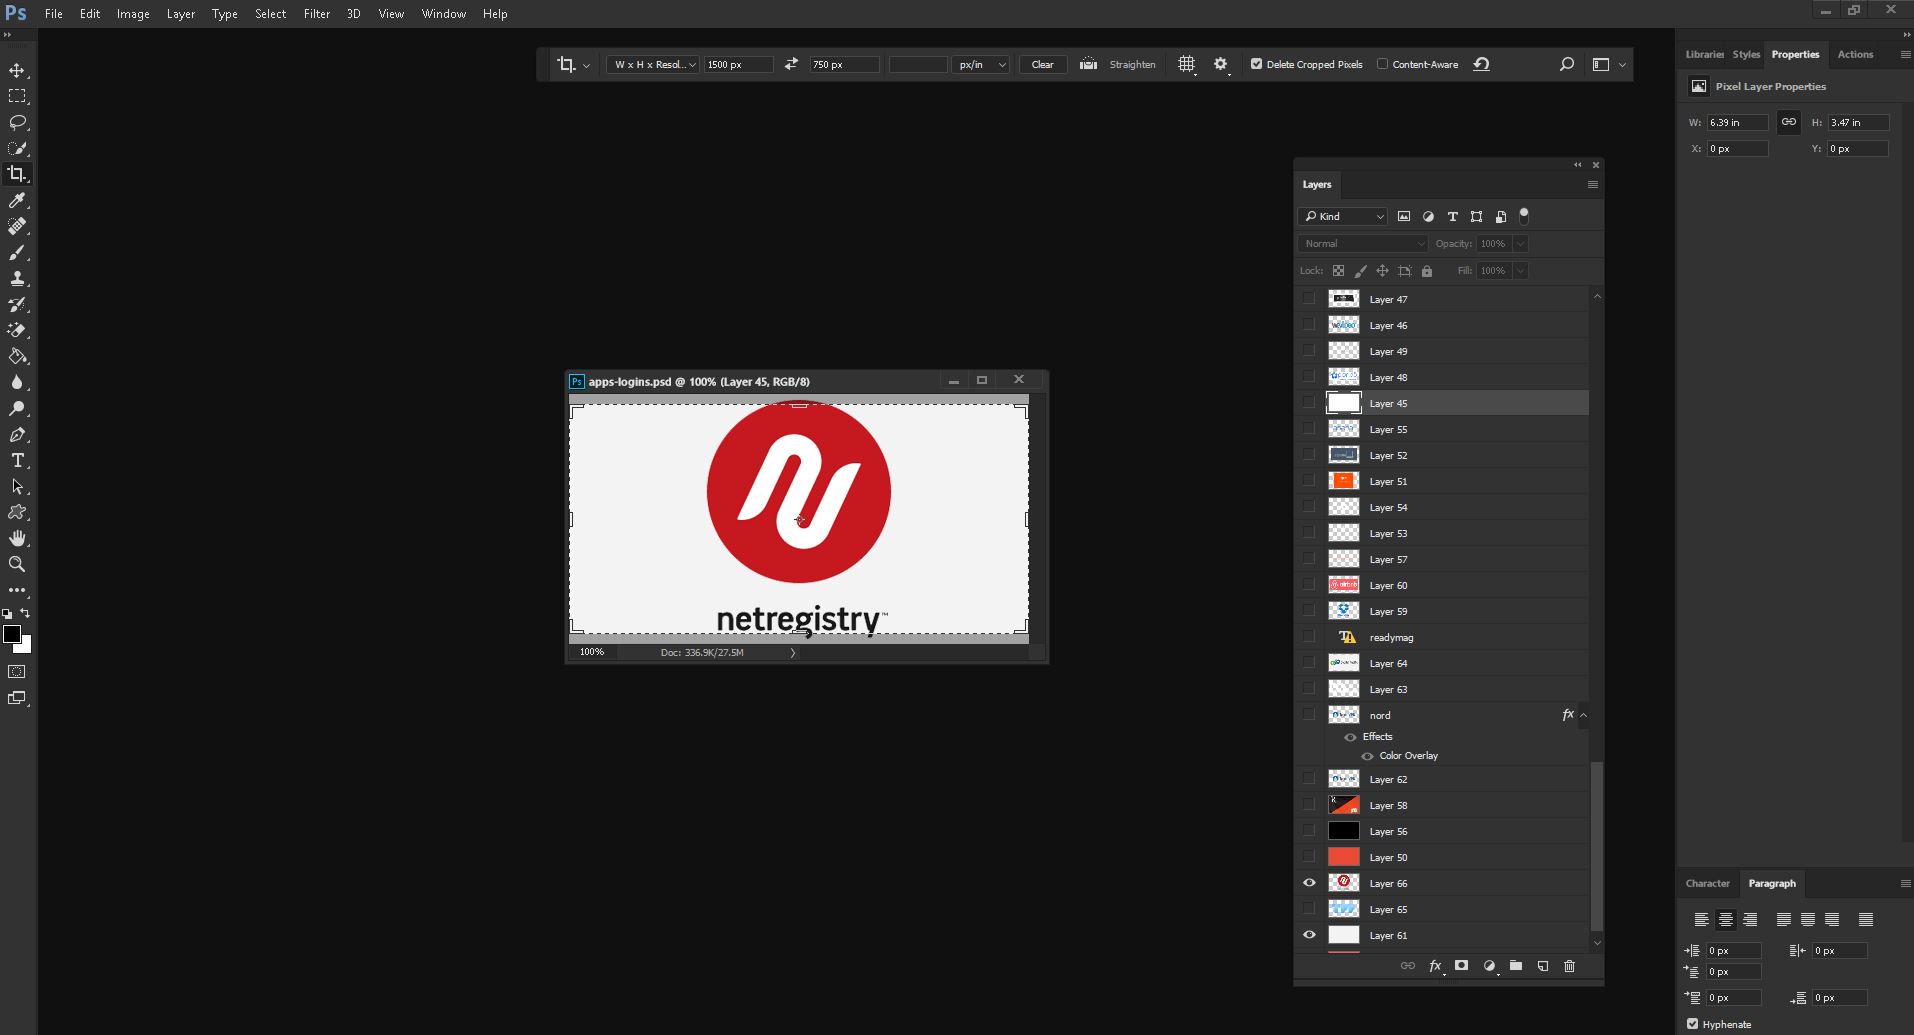Viewport: 1914px width, 1035px height.
Task: Select the Brush tool
Action: [x=17, y=252]
